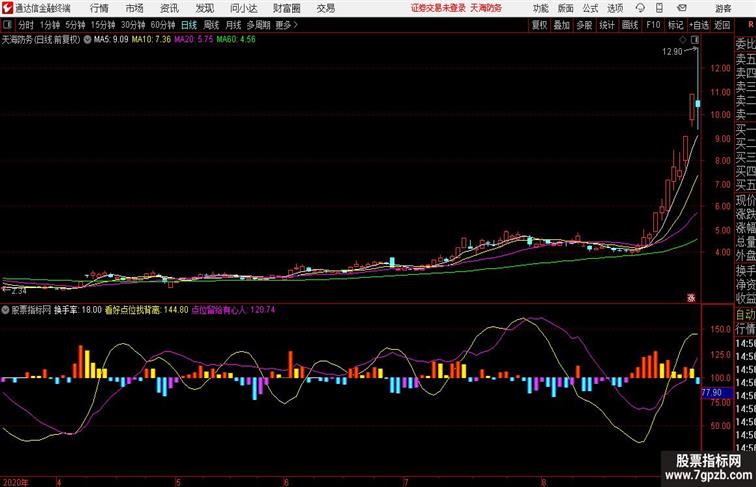Screen dimensions: 756x487
Task: Open the main chart indicator dropdown circle
Action: (87, 40)
